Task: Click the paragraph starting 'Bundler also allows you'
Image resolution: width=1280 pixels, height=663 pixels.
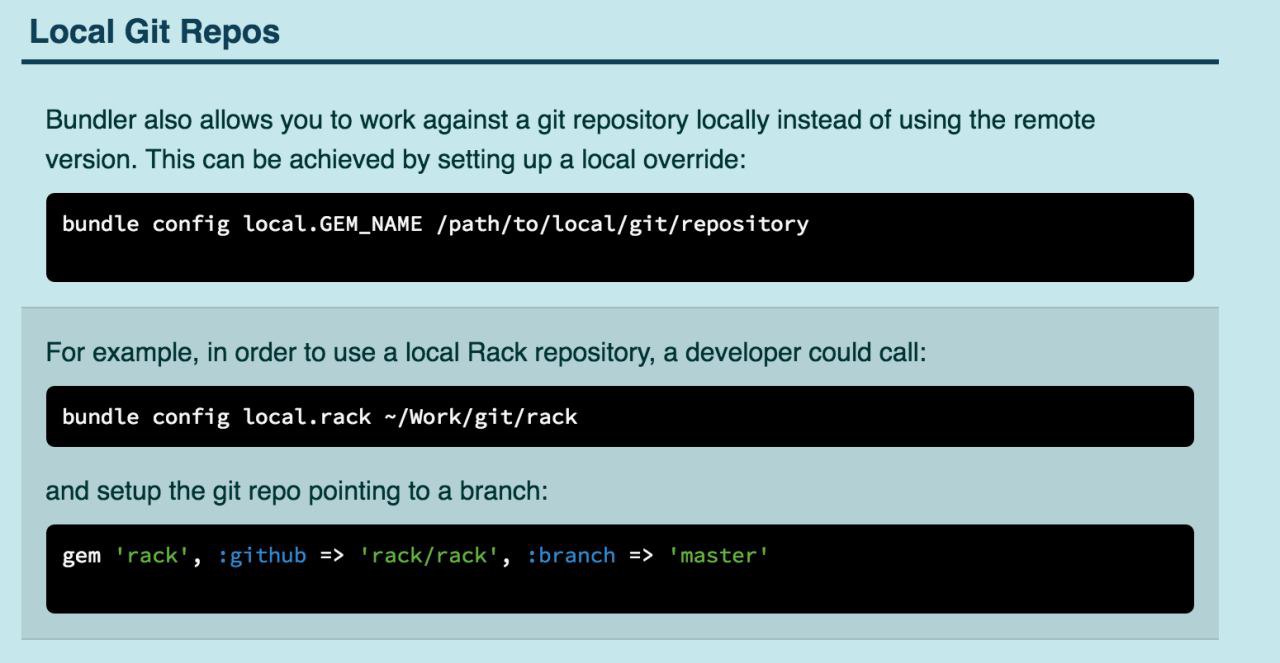Action: (x=570, y=140)
